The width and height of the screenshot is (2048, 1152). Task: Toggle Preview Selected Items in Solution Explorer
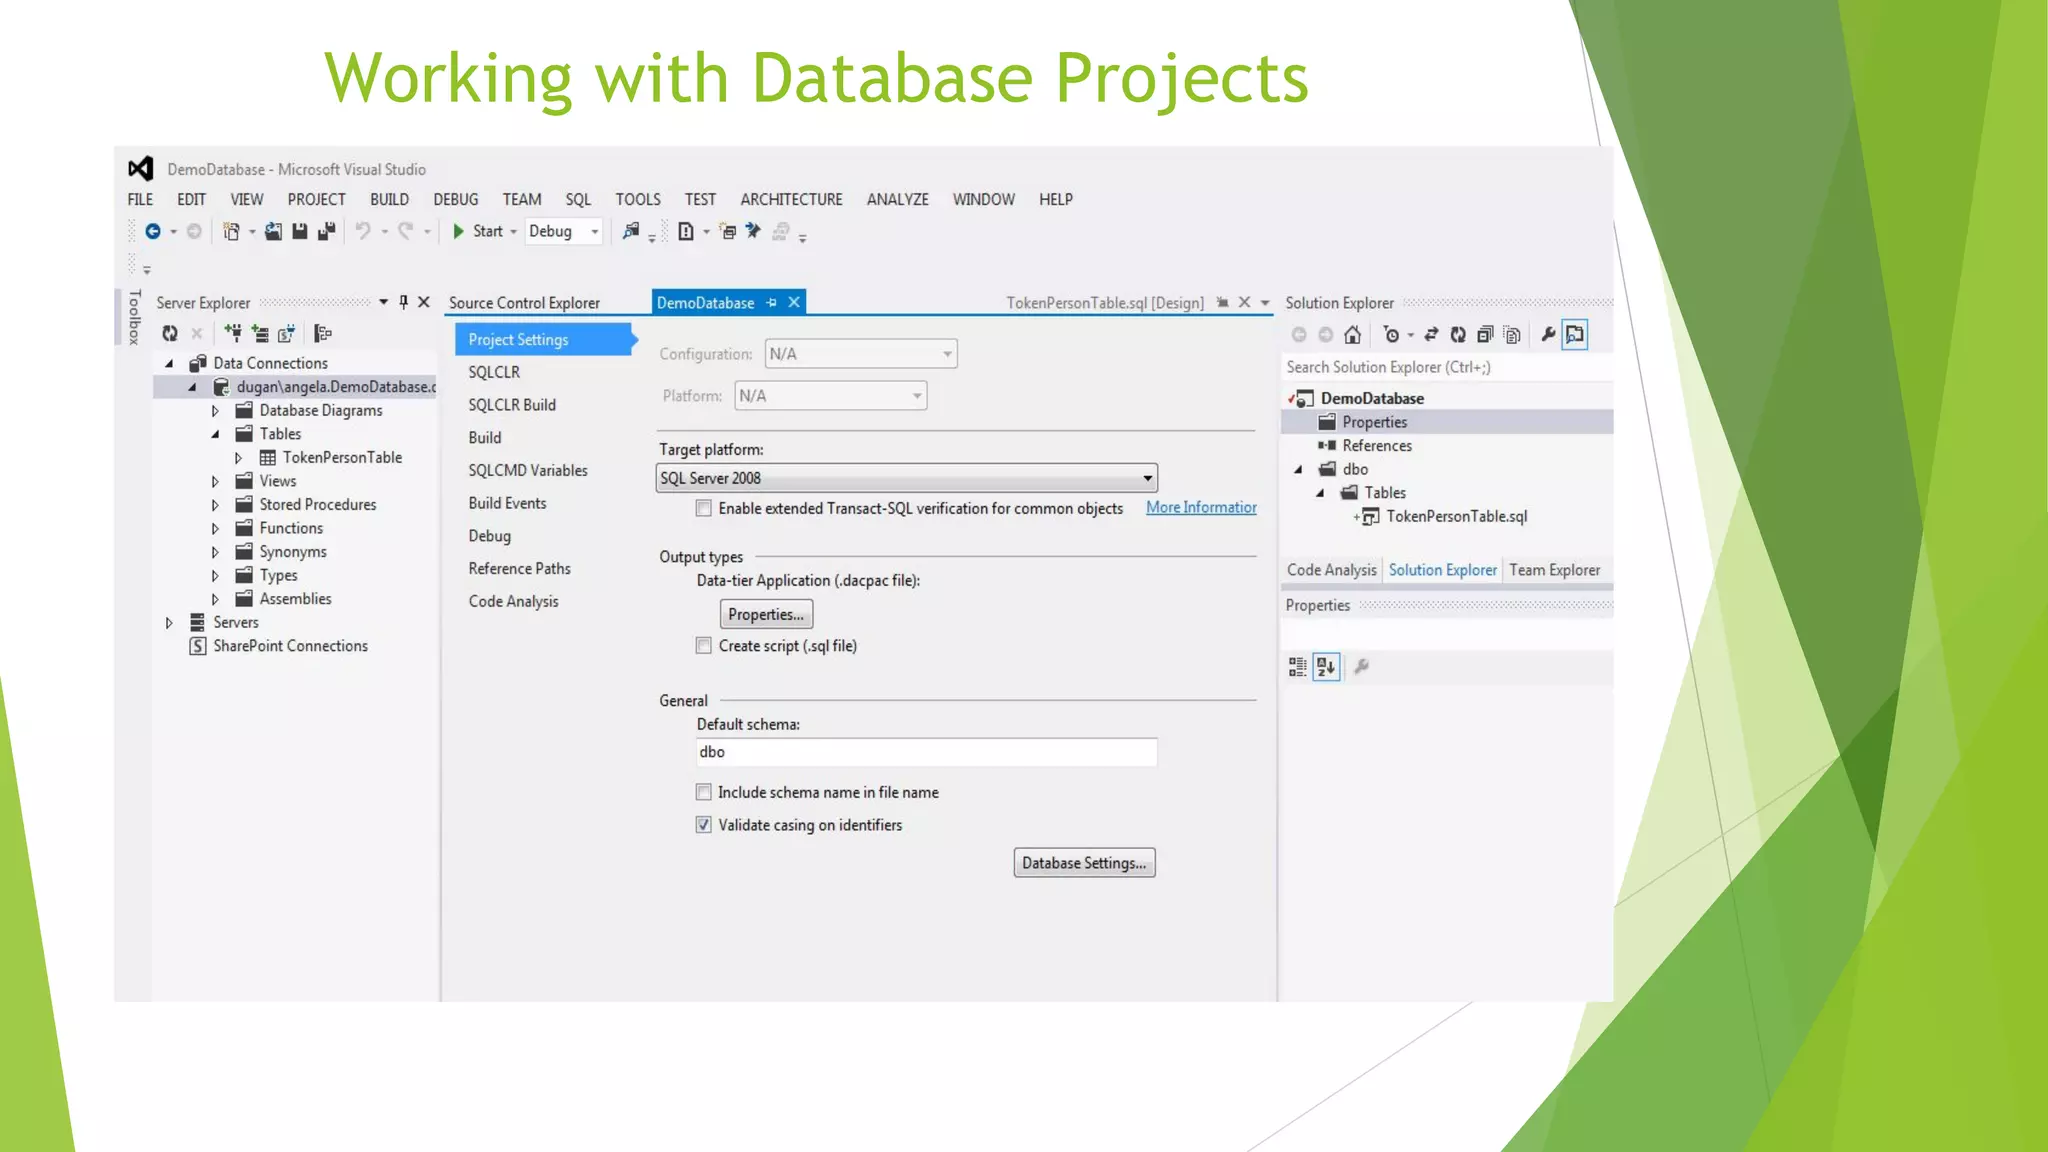pos(1575,335)
